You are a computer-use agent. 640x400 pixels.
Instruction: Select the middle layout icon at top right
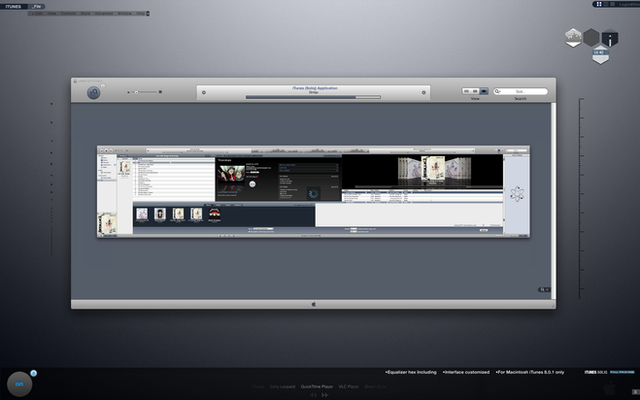606,4
